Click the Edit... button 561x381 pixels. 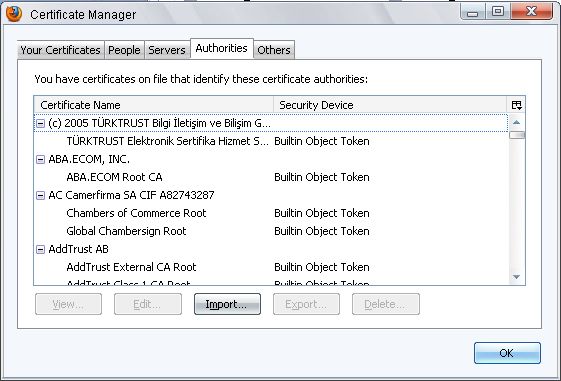[148, 304]
